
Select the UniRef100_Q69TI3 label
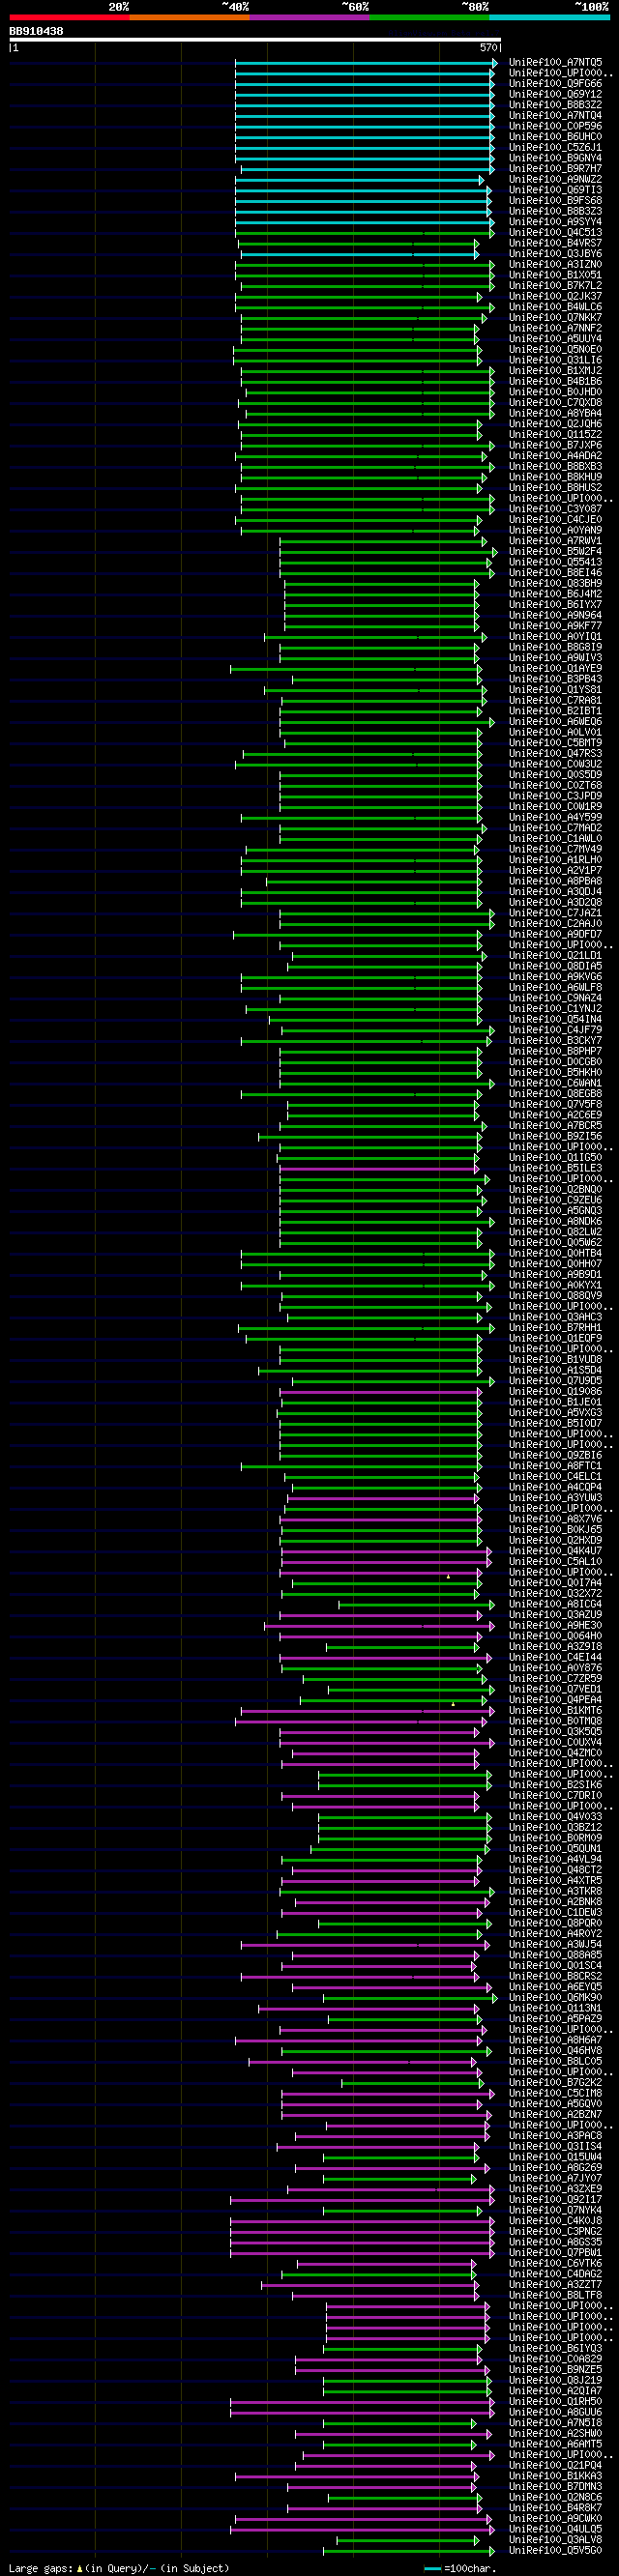tap(555, 190)
